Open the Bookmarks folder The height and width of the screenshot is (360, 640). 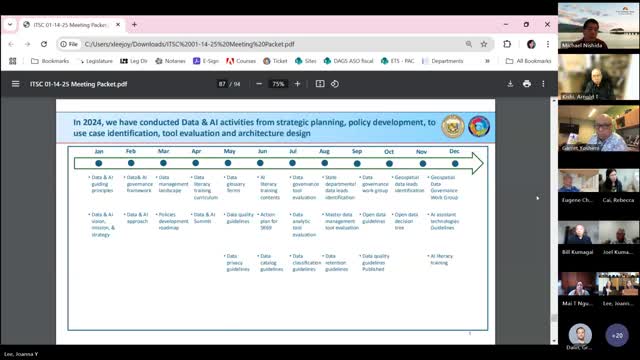coord(50,61)
